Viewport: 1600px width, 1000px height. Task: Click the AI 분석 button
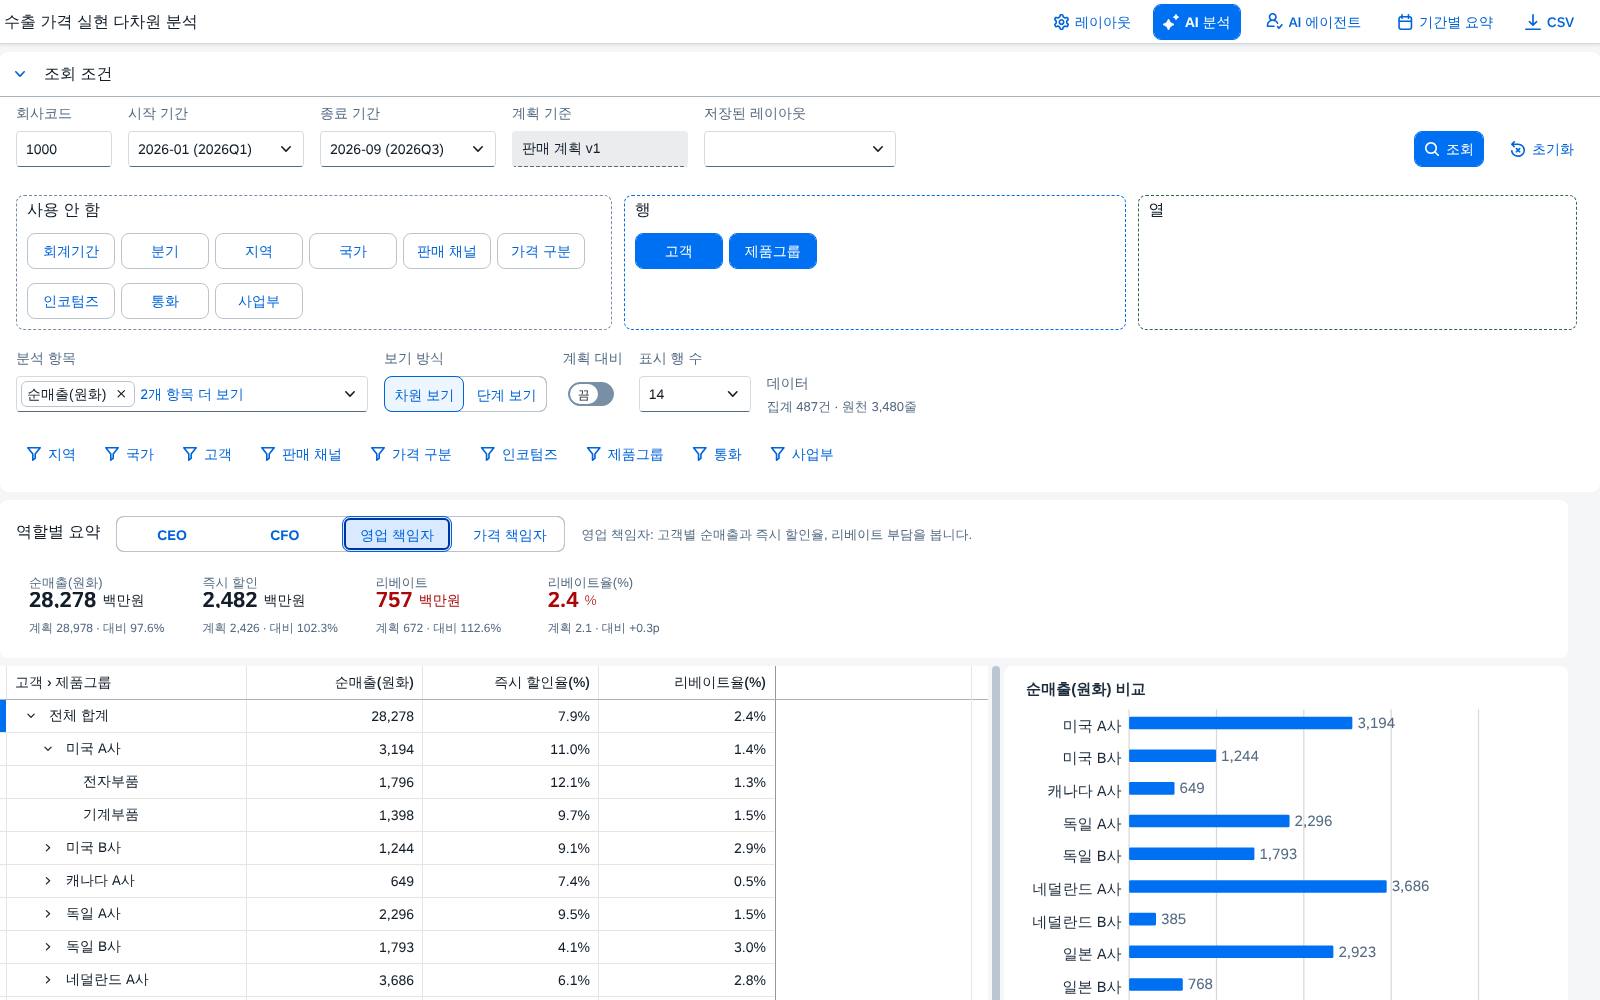tap(1196, 22)
